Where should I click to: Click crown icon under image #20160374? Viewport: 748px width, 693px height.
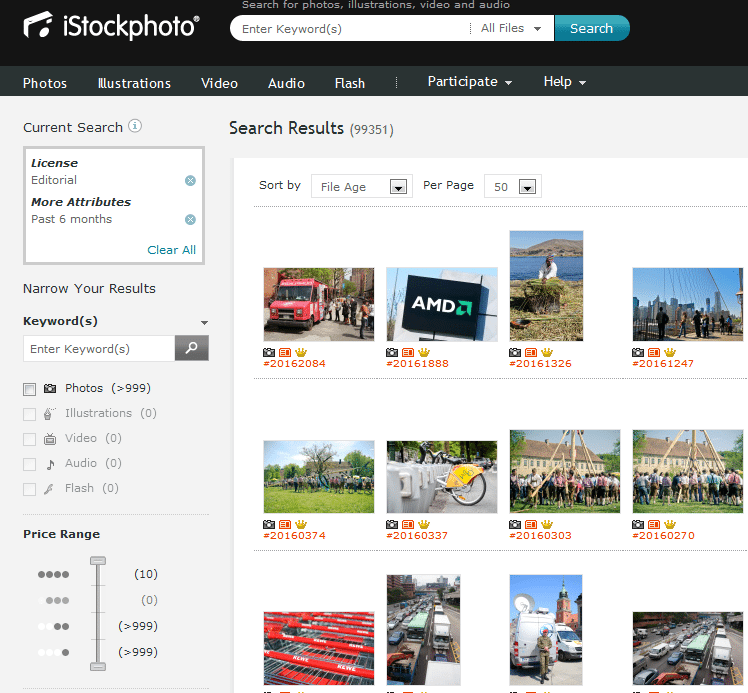301,525
